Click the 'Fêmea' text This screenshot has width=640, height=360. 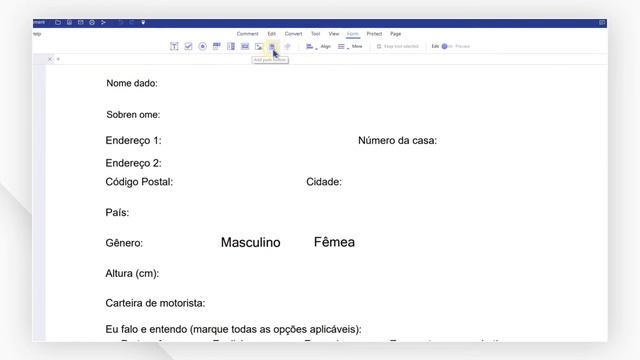(334, 242)
